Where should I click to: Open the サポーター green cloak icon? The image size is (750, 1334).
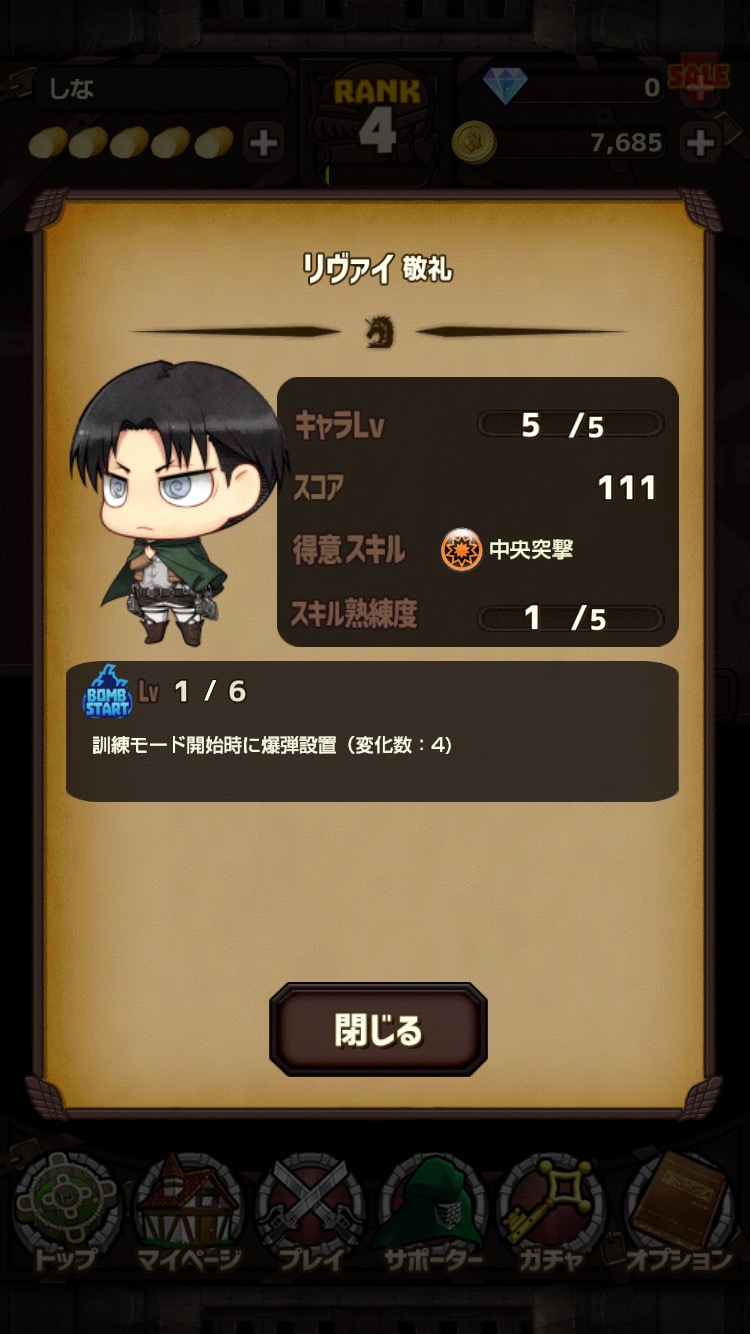click(432, 1213)
